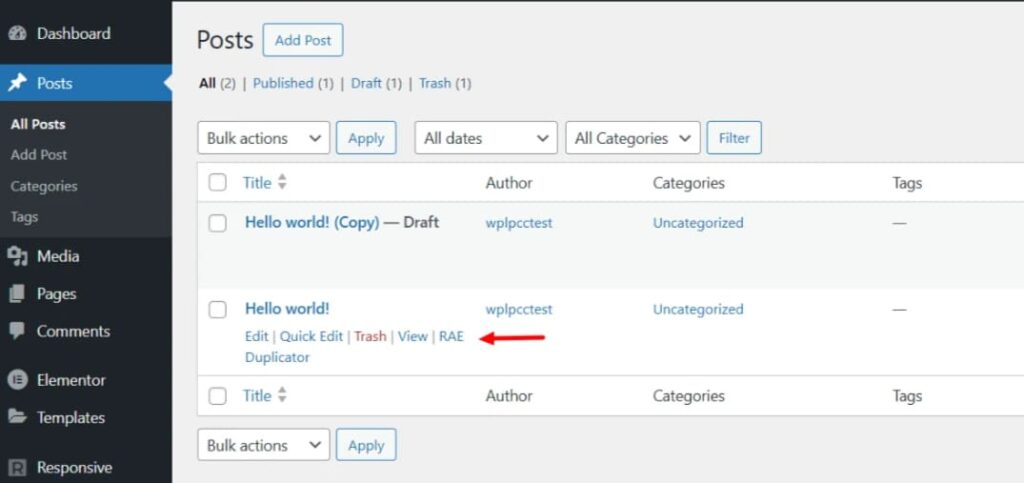1024x483 pixels.
Task: Tick the checkbox for Hello world! (Copy)
Action: coord(217,223)
